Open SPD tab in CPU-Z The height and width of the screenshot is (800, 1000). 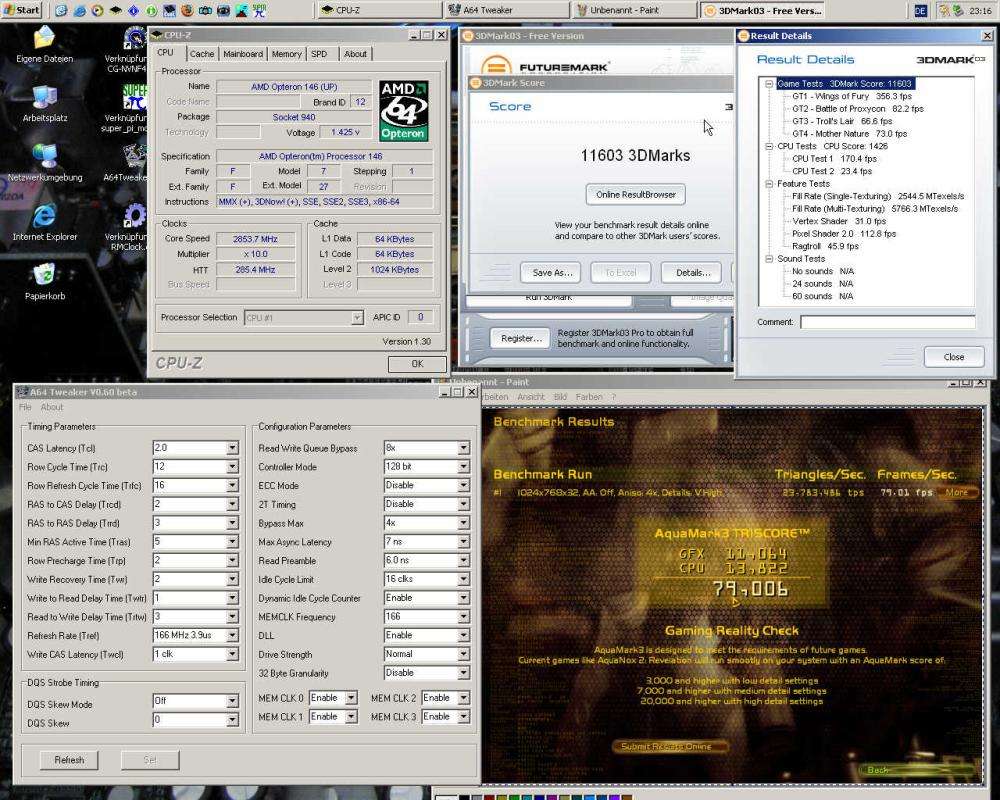click(319, 54)
